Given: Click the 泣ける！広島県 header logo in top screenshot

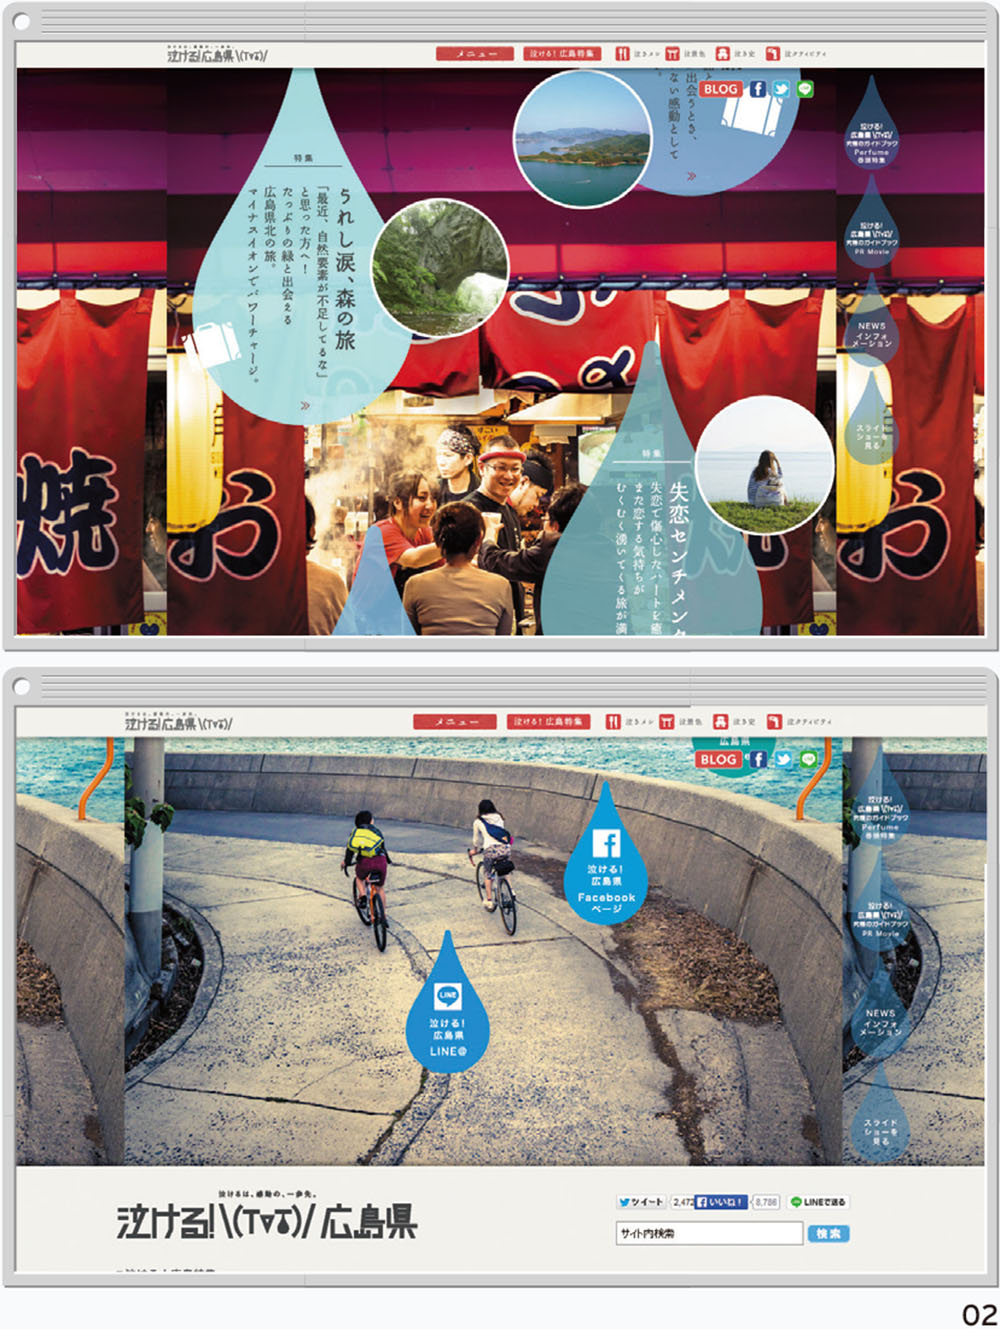Looking at the screenshot, I should tap(217, 54).
